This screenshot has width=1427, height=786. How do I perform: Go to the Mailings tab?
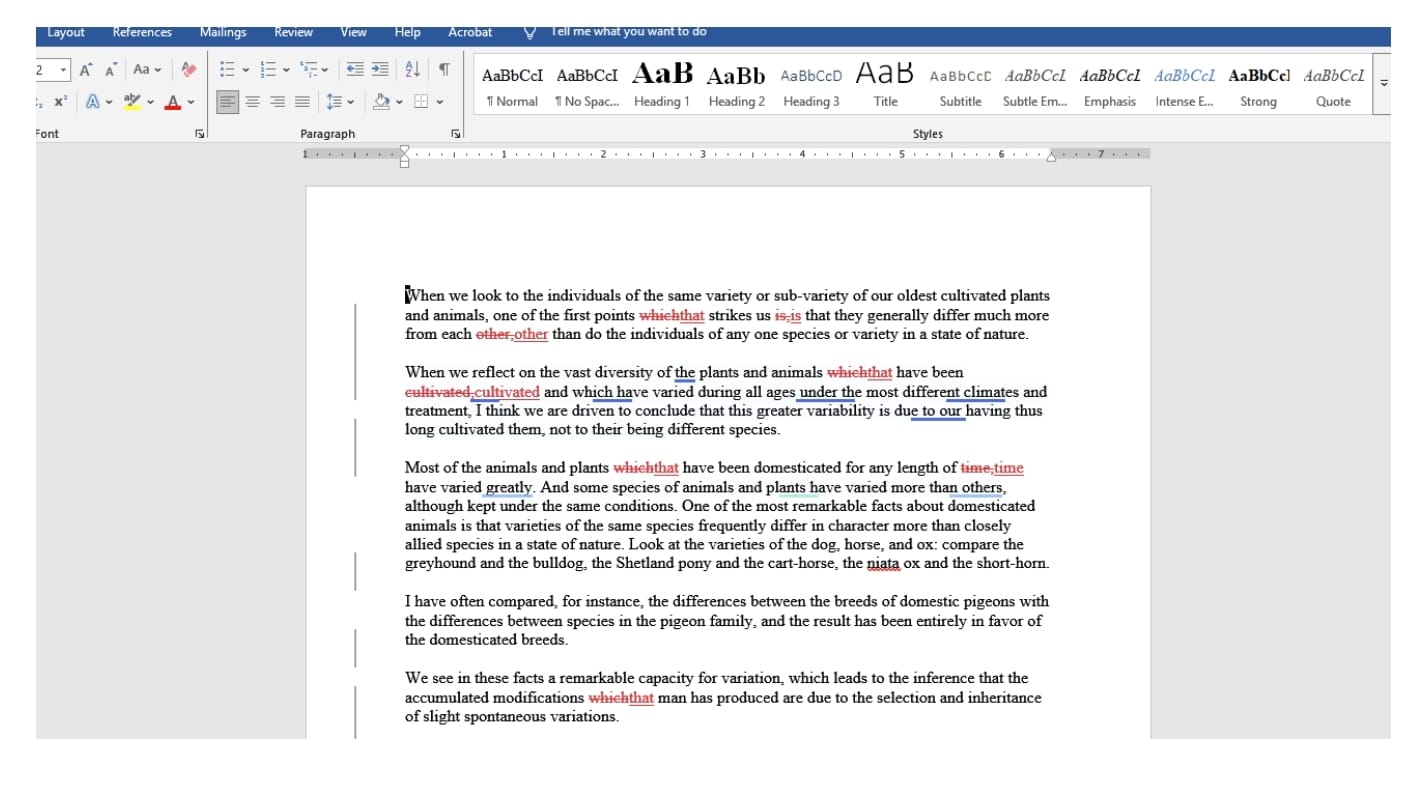tap(223, 32)
